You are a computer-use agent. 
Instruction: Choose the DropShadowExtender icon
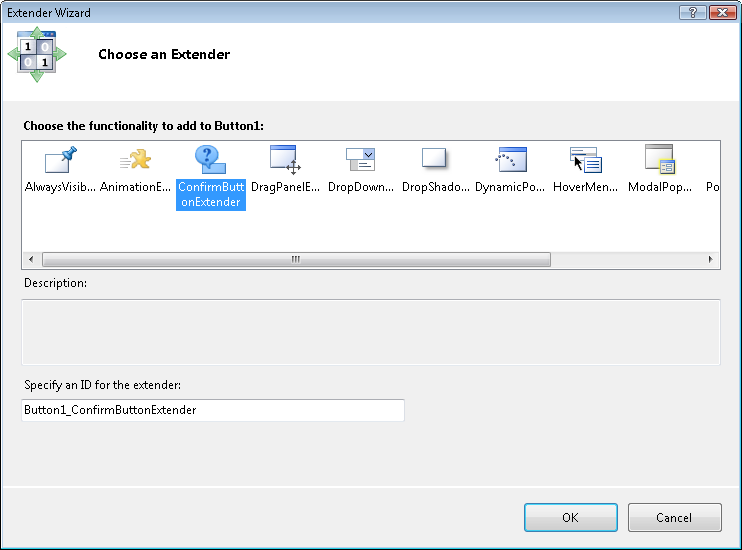[x=434, y=158]
